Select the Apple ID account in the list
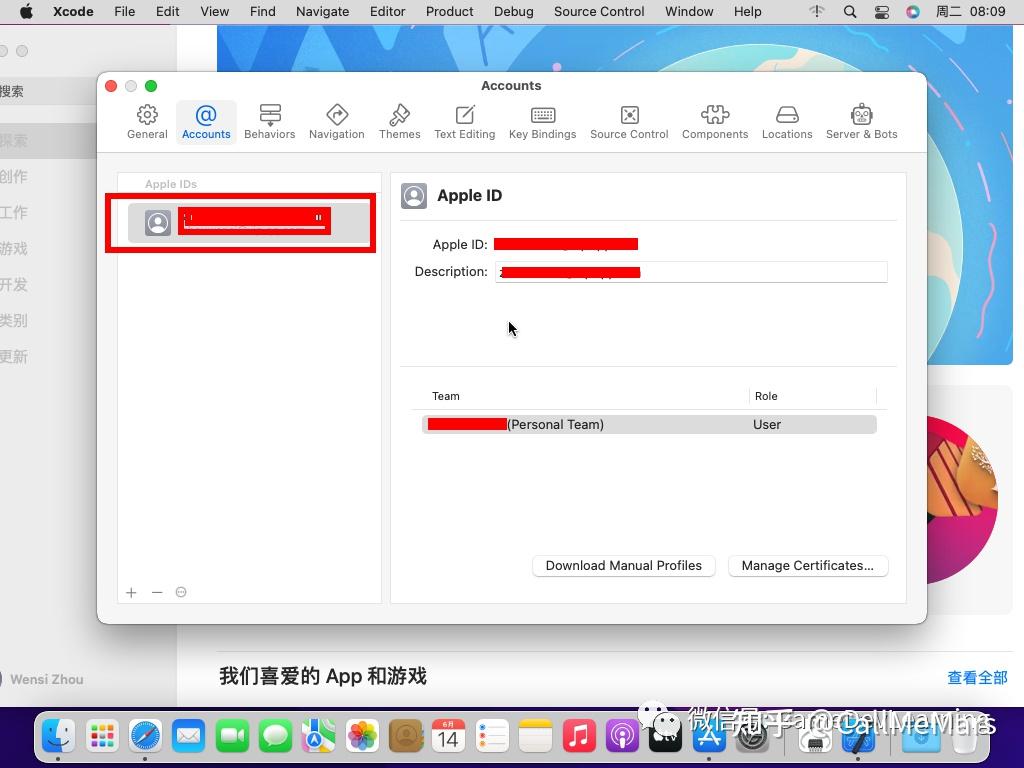The image size is (1024, 768). tap(249, 223)
